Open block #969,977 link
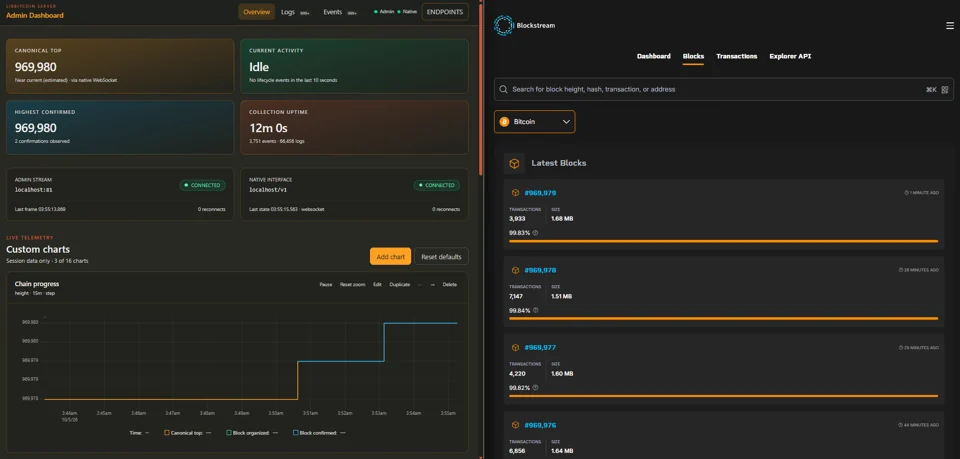This screenshot has width=960, height=459. point(540,348)
